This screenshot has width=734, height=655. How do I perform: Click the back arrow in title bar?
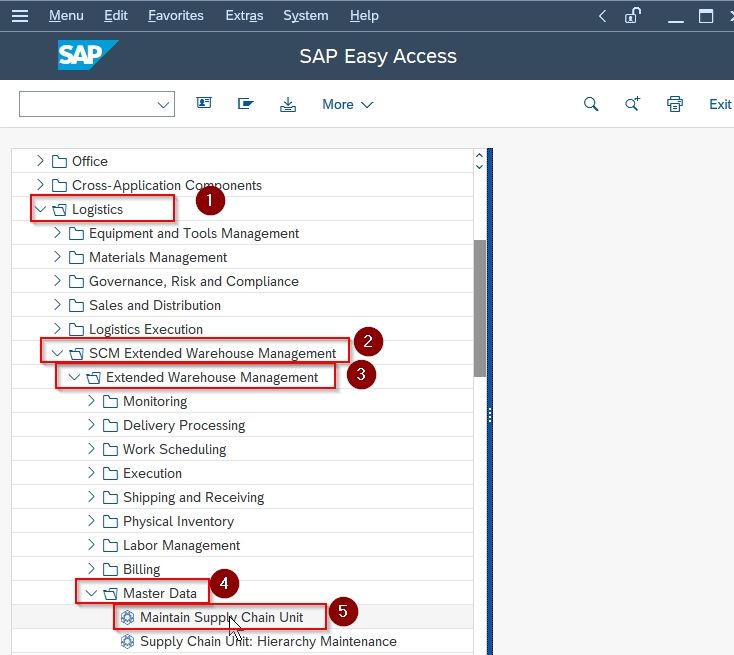coord(602,16)
